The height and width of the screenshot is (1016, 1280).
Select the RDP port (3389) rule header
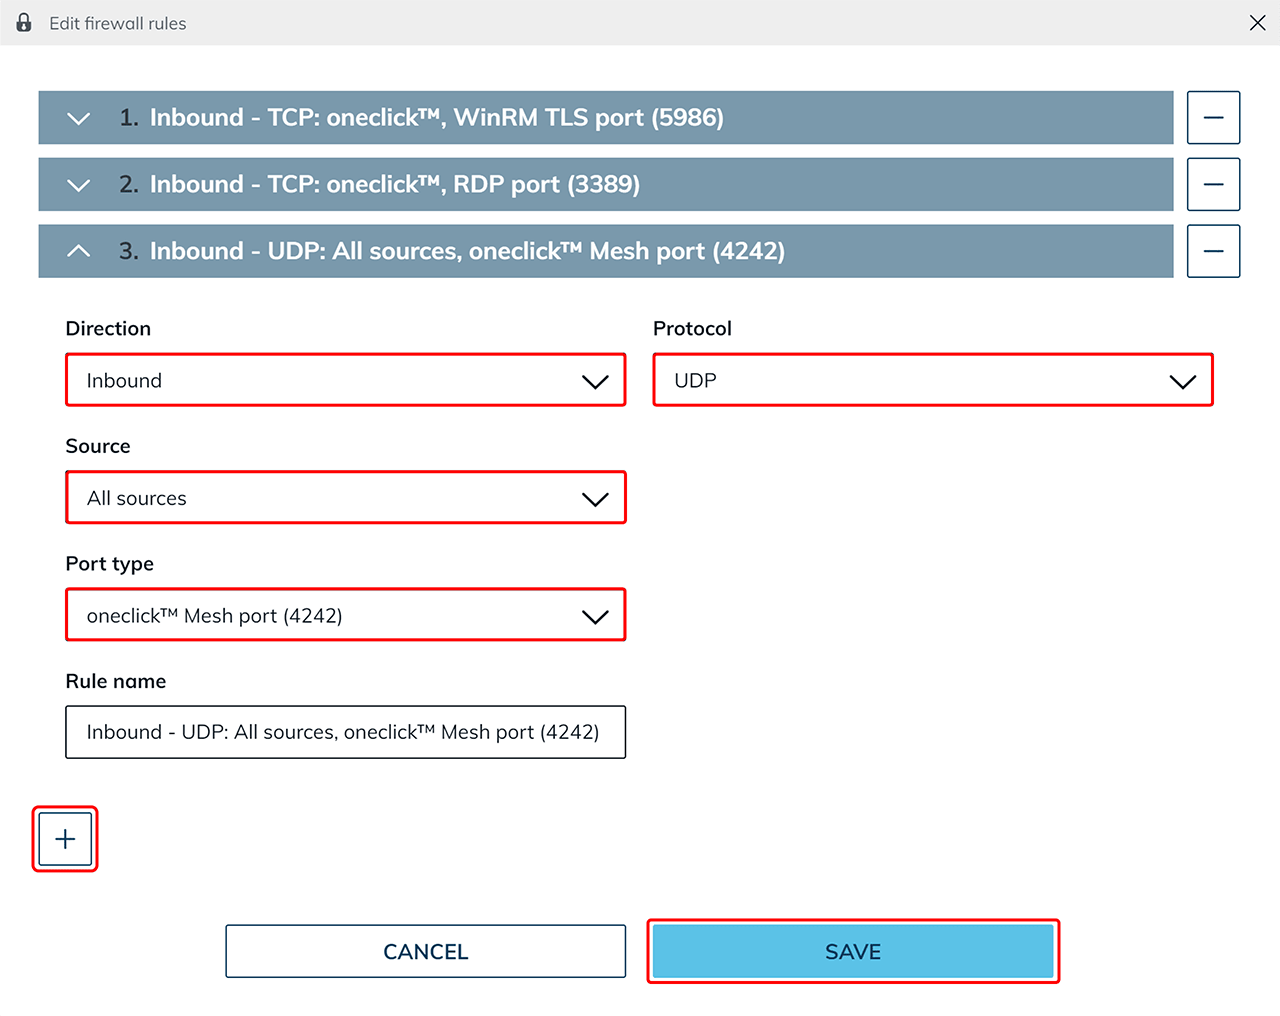[394, 185]
